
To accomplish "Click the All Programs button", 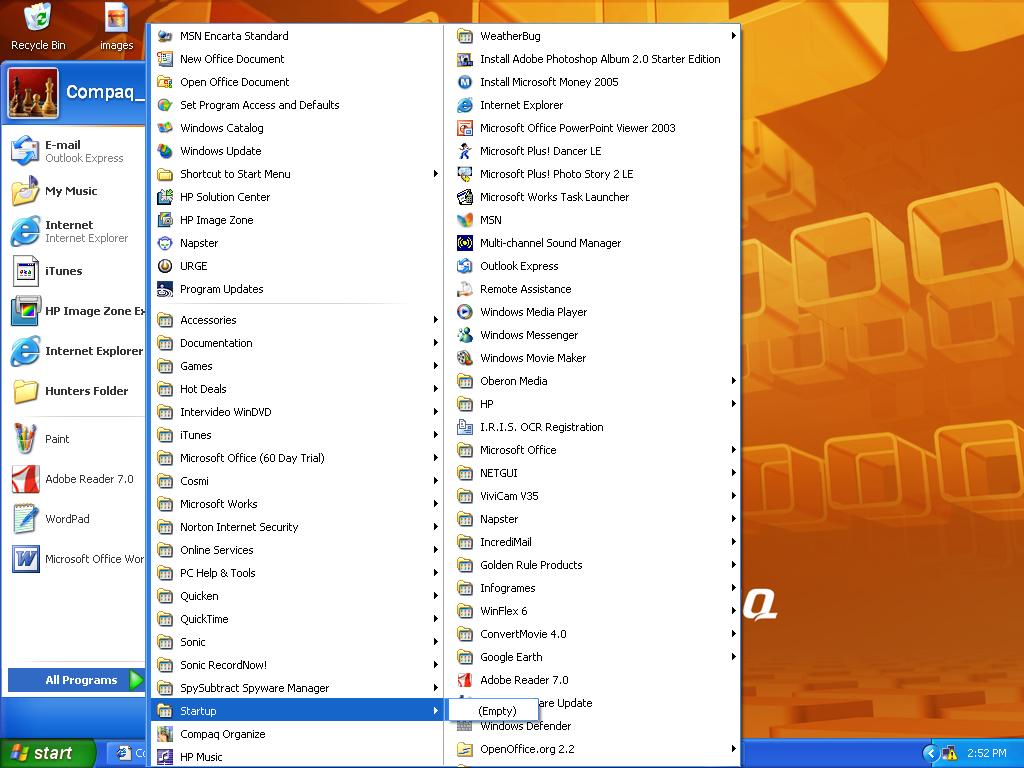I will coord(76,680).
